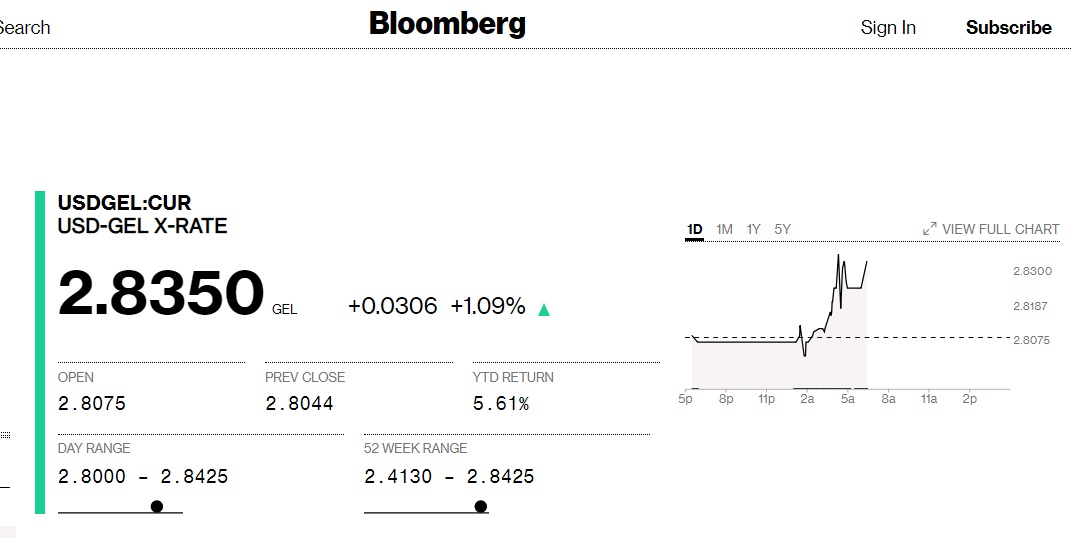The height and width of the screenshot is (538, 1072).
Task: Click the PREV CLOSE value 2.8044
Action: click(x=299, y=404)
